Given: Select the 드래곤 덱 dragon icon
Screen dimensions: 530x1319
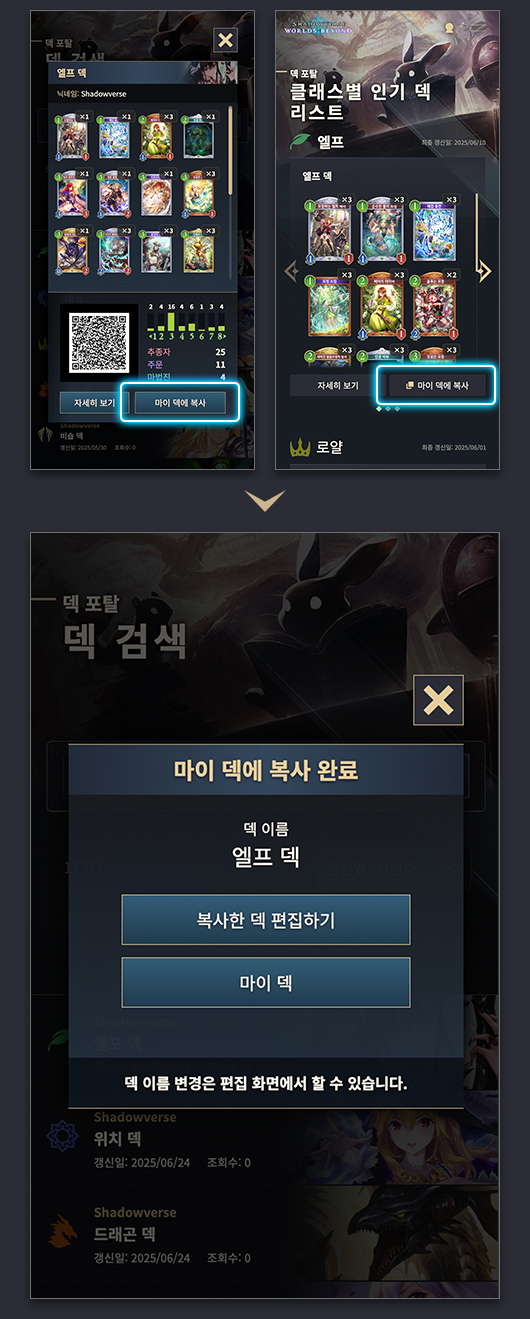Looking at the screenshot, I should pyautogui.click(x=63, y=1230).
